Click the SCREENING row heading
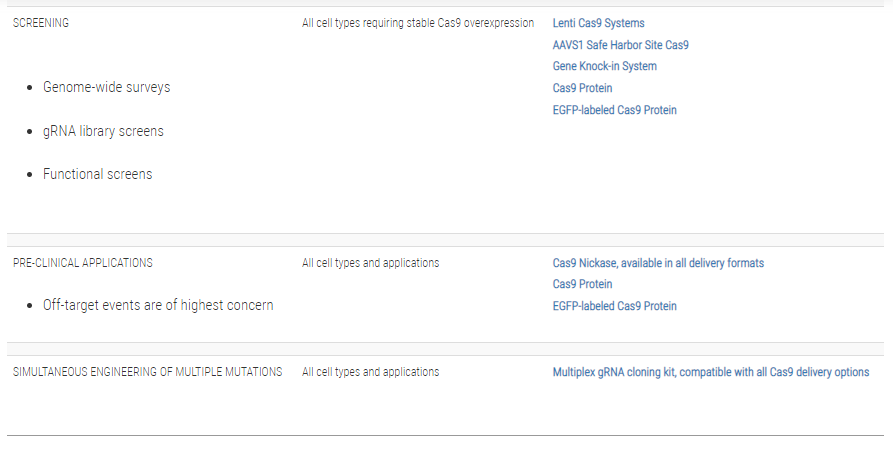The width and height of the screenshot is (893, 449). tap(41, 23)
